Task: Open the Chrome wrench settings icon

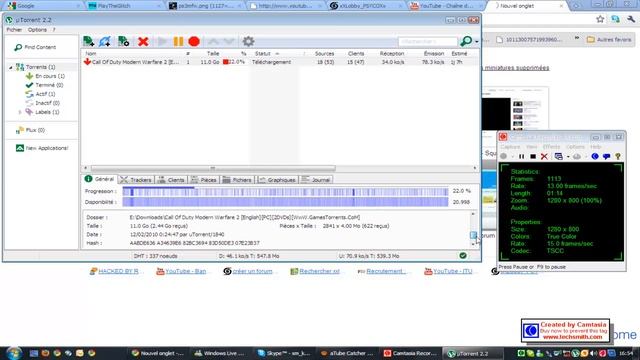Action: tap(631, 19)
